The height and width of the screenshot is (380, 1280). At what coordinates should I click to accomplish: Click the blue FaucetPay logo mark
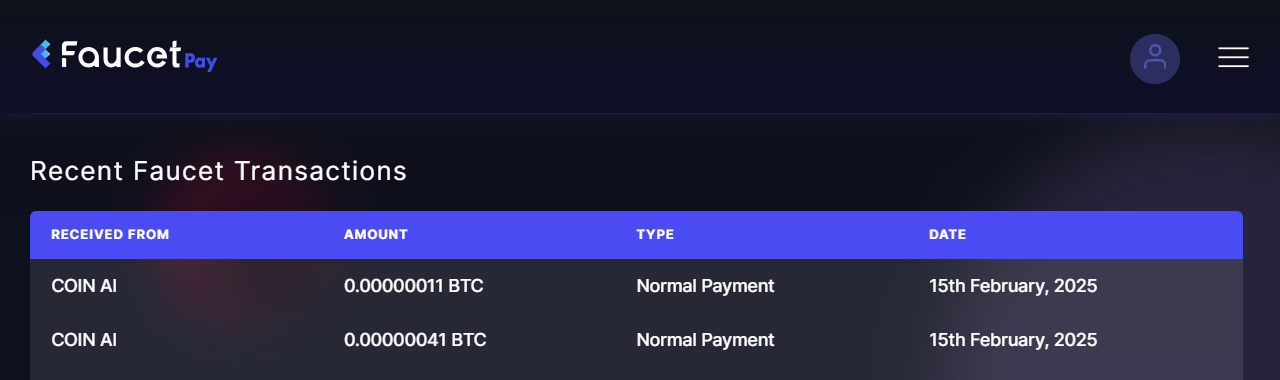pos(42,54)
